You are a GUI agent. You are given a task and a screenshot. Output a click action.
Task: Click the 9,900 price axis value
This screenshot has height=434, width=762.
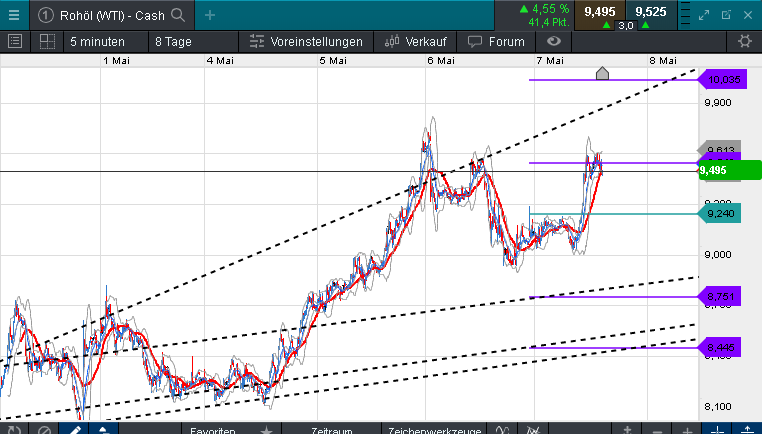[718, 103]
